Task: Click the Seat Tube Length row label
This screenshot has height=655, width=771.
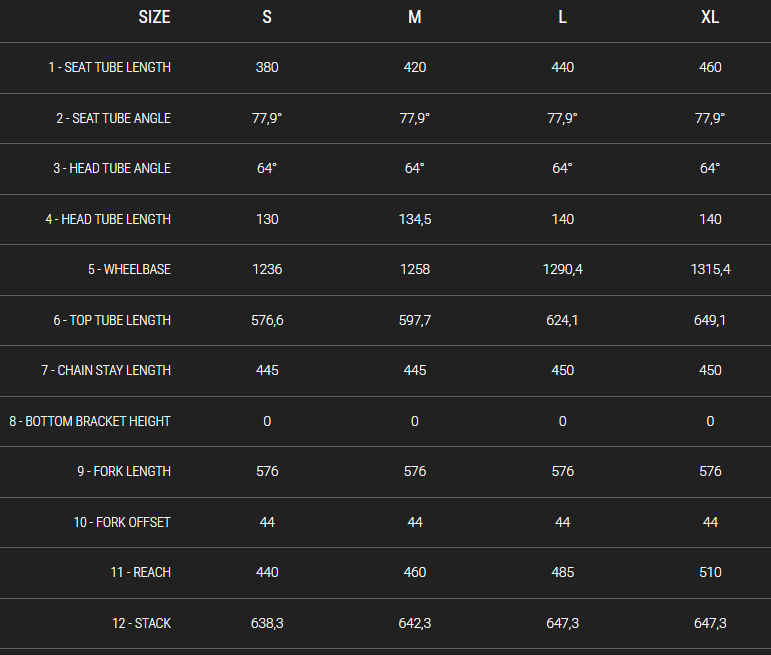Action: 109,68
